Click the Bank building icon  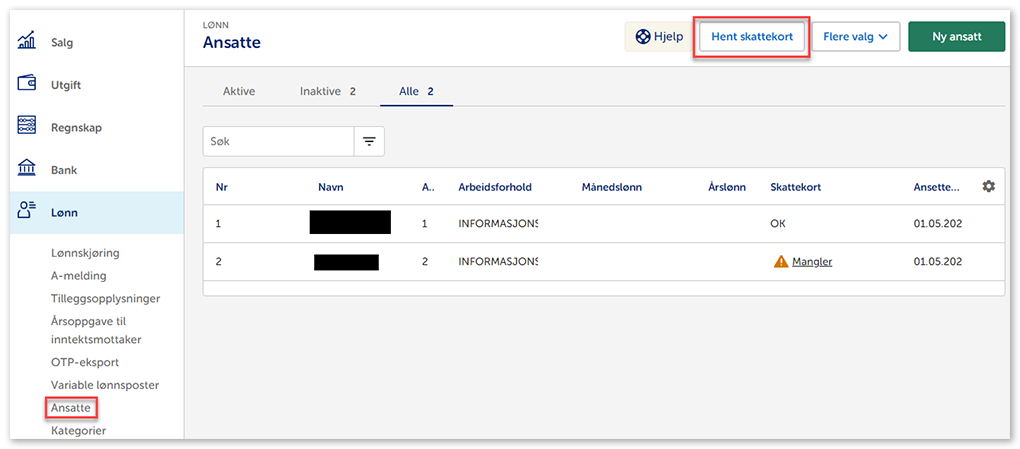point(28,169)
